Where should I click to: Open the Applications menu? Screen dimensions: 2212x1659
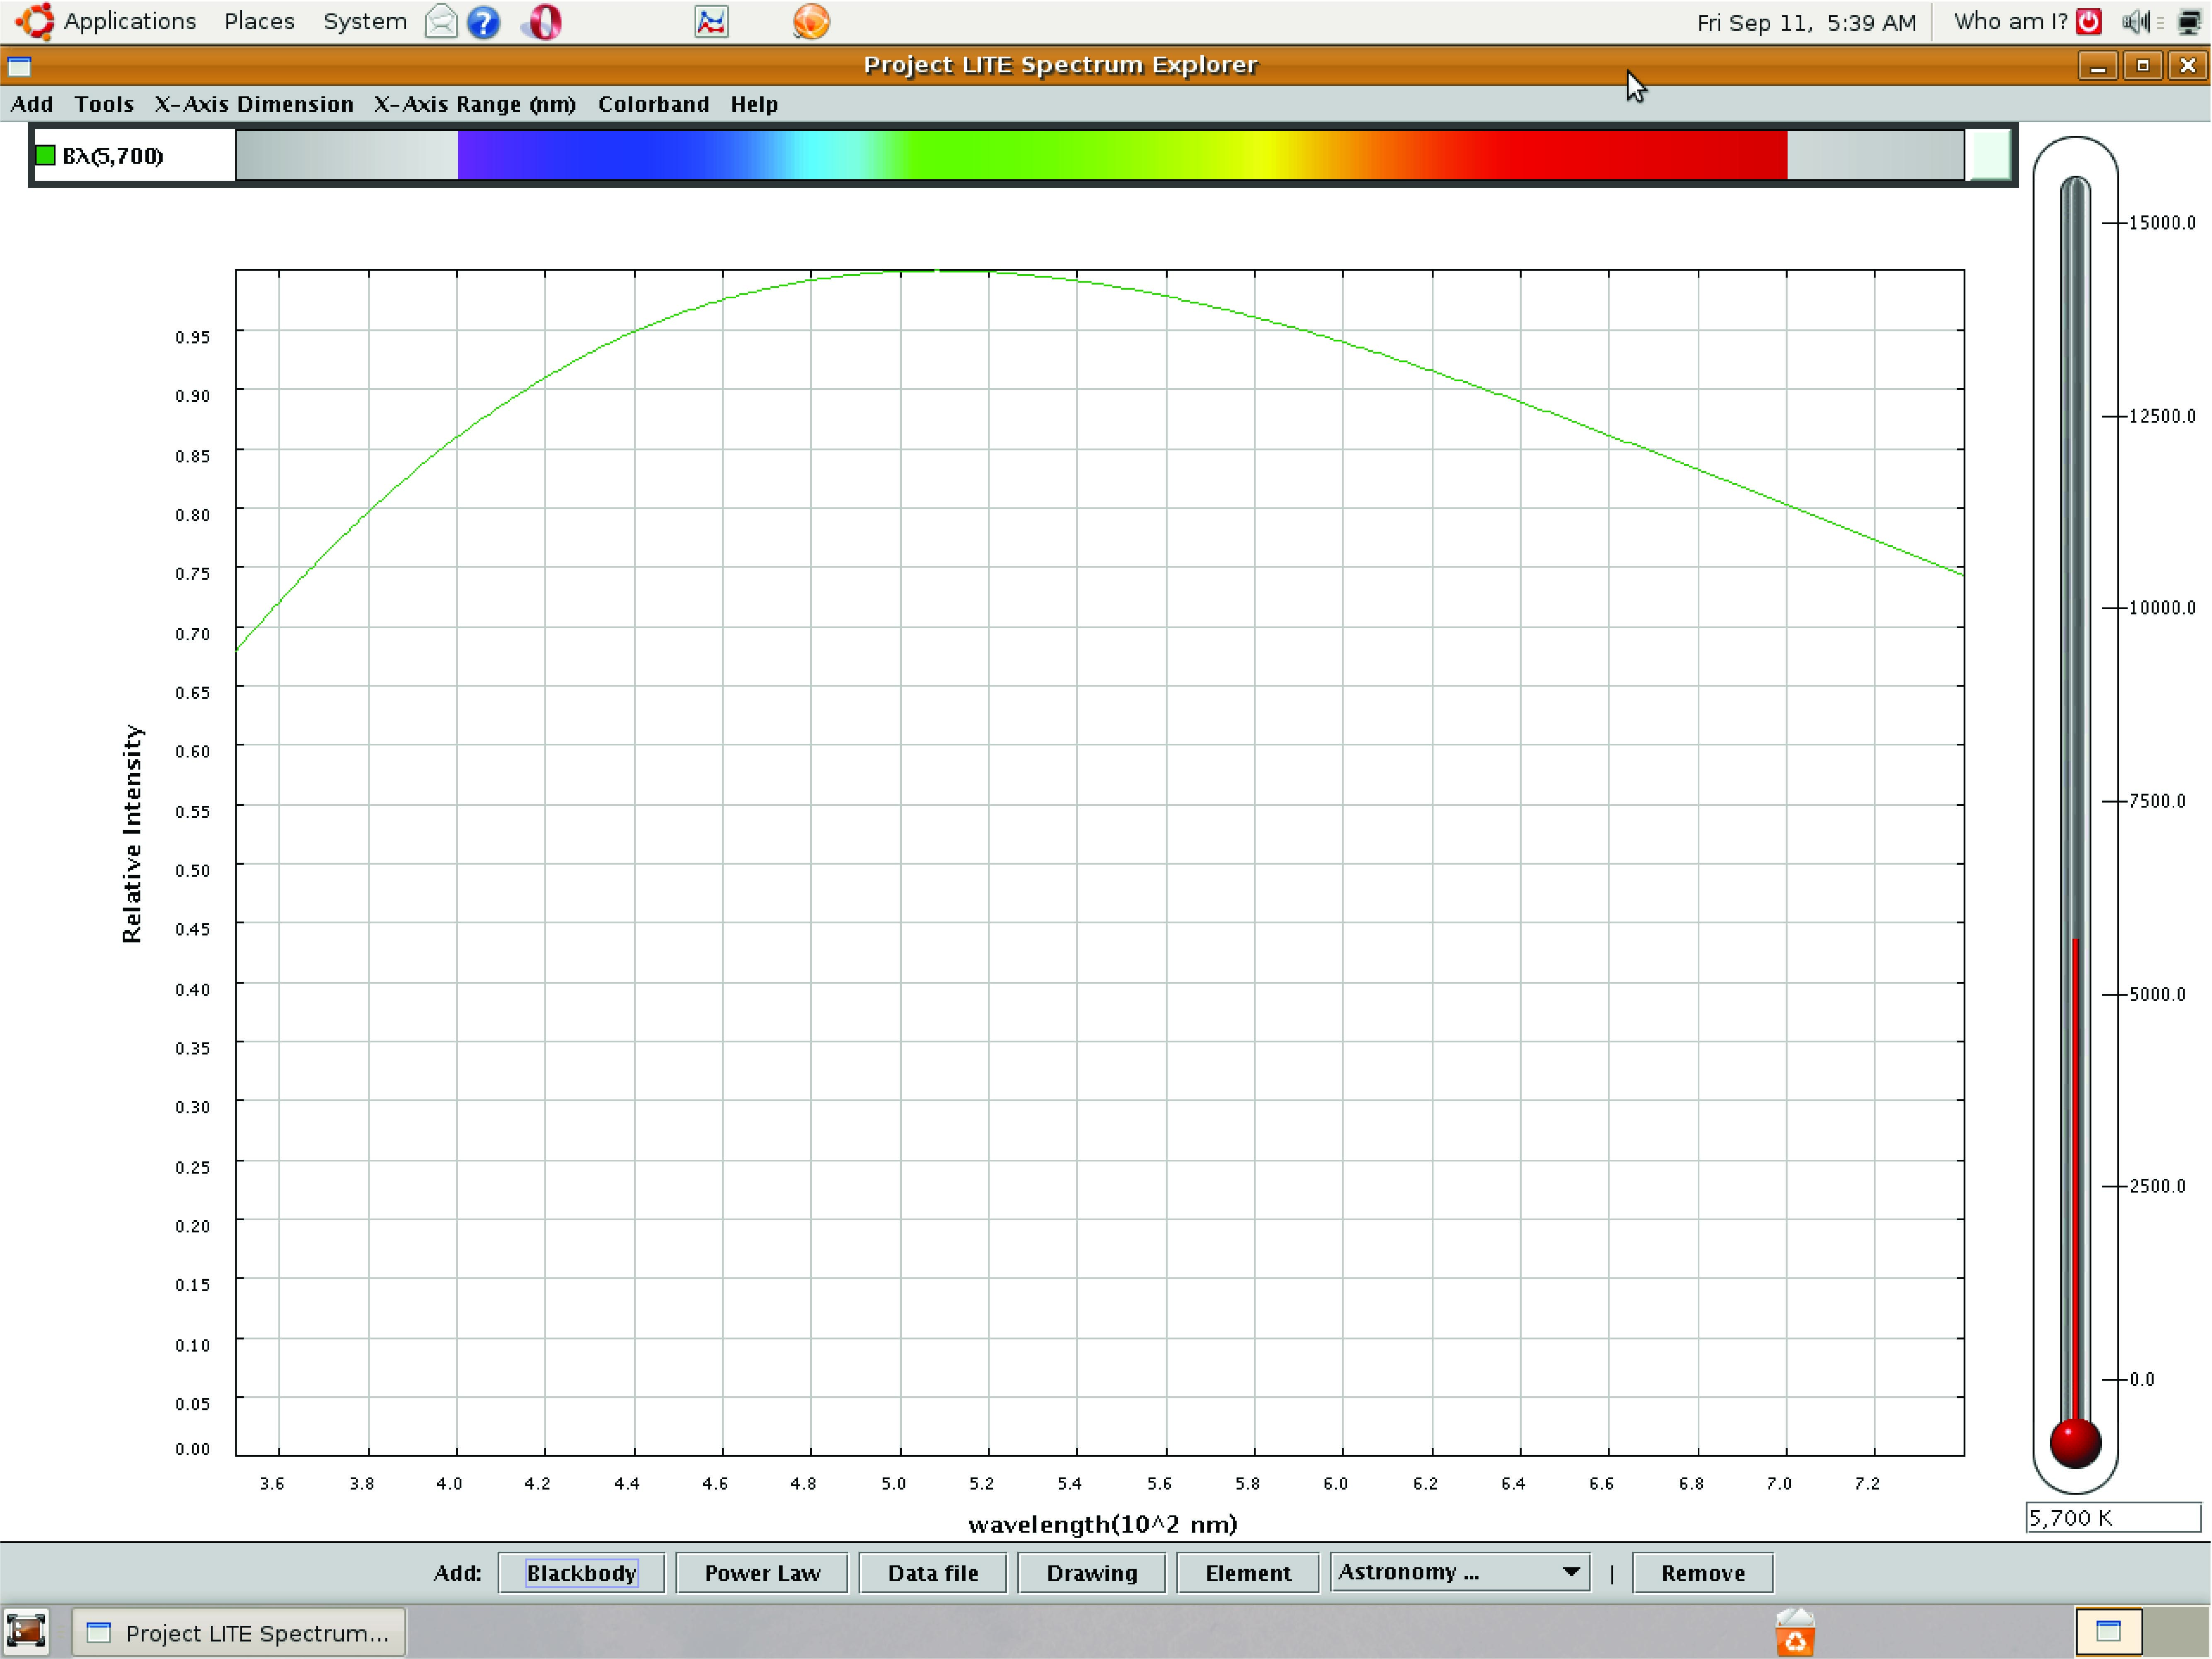[130, 21]
